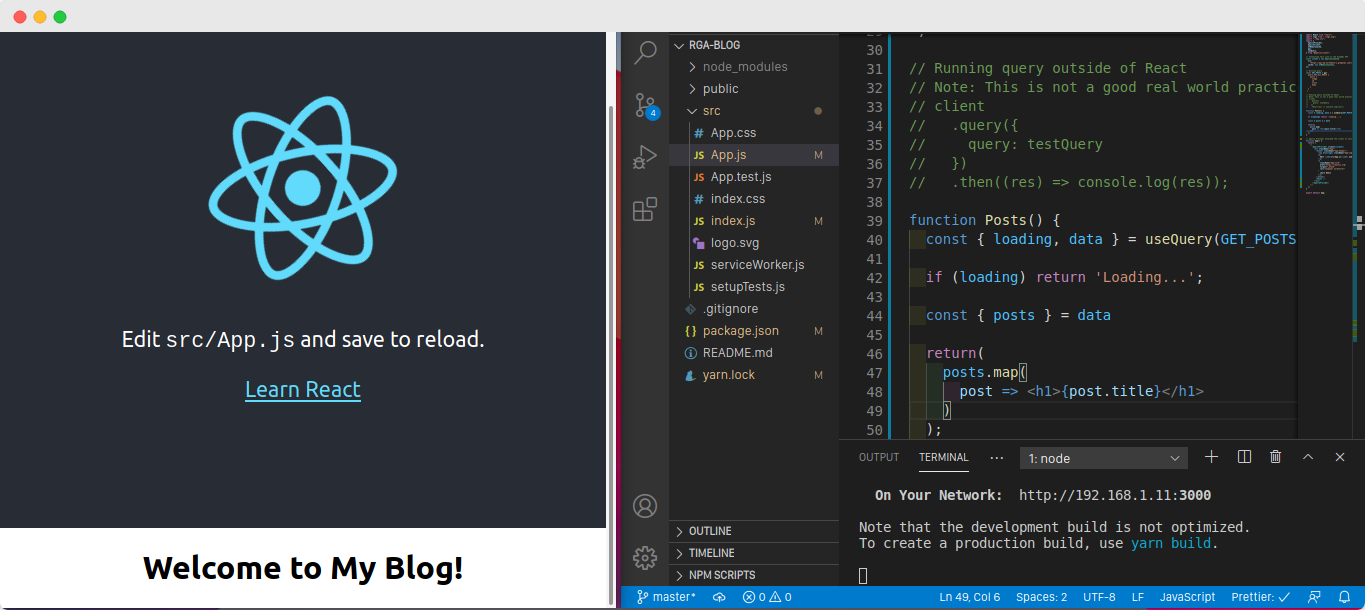This screenshot has height=610, width=1365.
Task: Open serviceWorker.js in the explorer
Action: pos(754,265)
